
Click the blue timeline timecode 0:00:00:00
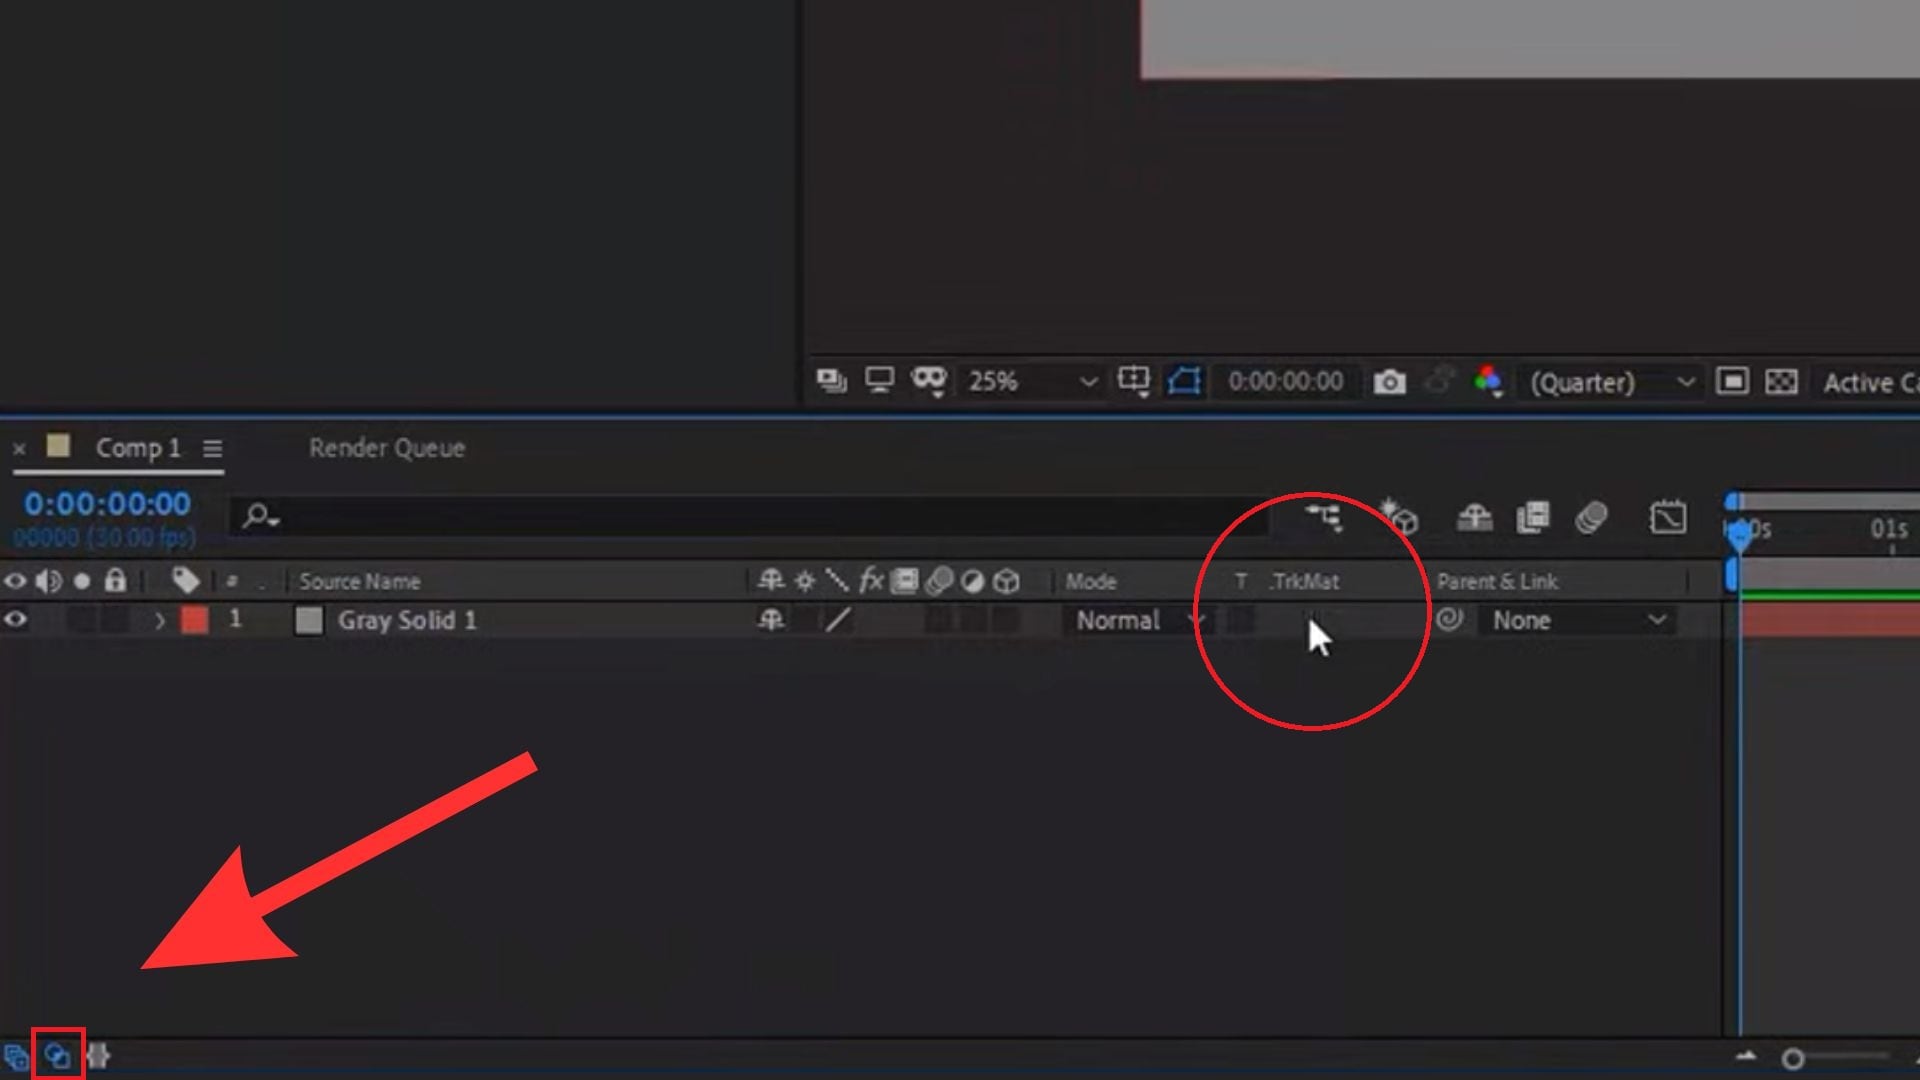pos(107,504)
